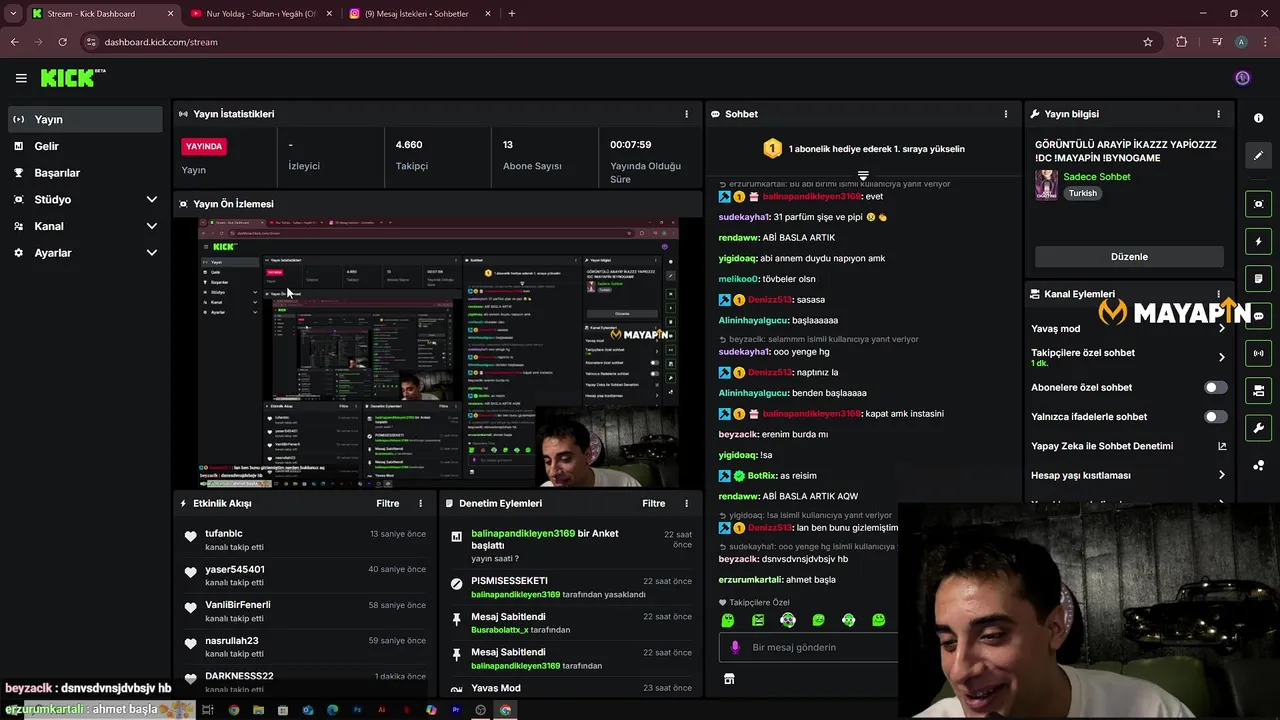
Task: Open balinapandikleyen3169 user in Anket entry
Action: click(x=523, y=533)
